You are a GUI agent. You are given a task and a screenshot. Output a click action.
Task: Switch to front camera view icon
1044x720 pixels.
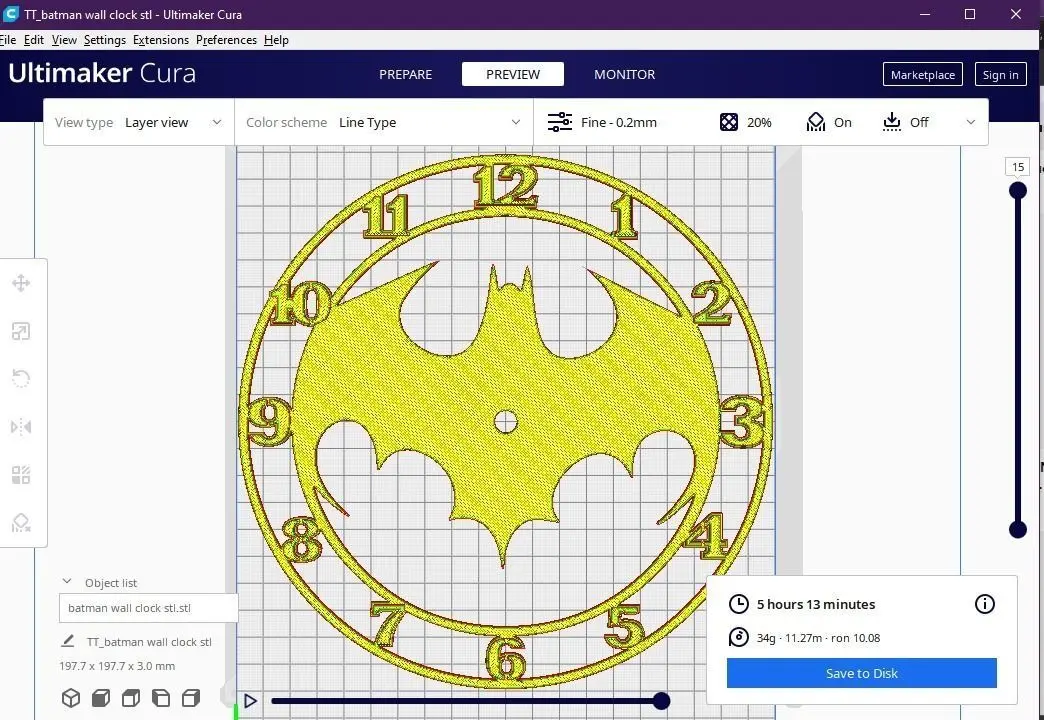coord(101,697)
